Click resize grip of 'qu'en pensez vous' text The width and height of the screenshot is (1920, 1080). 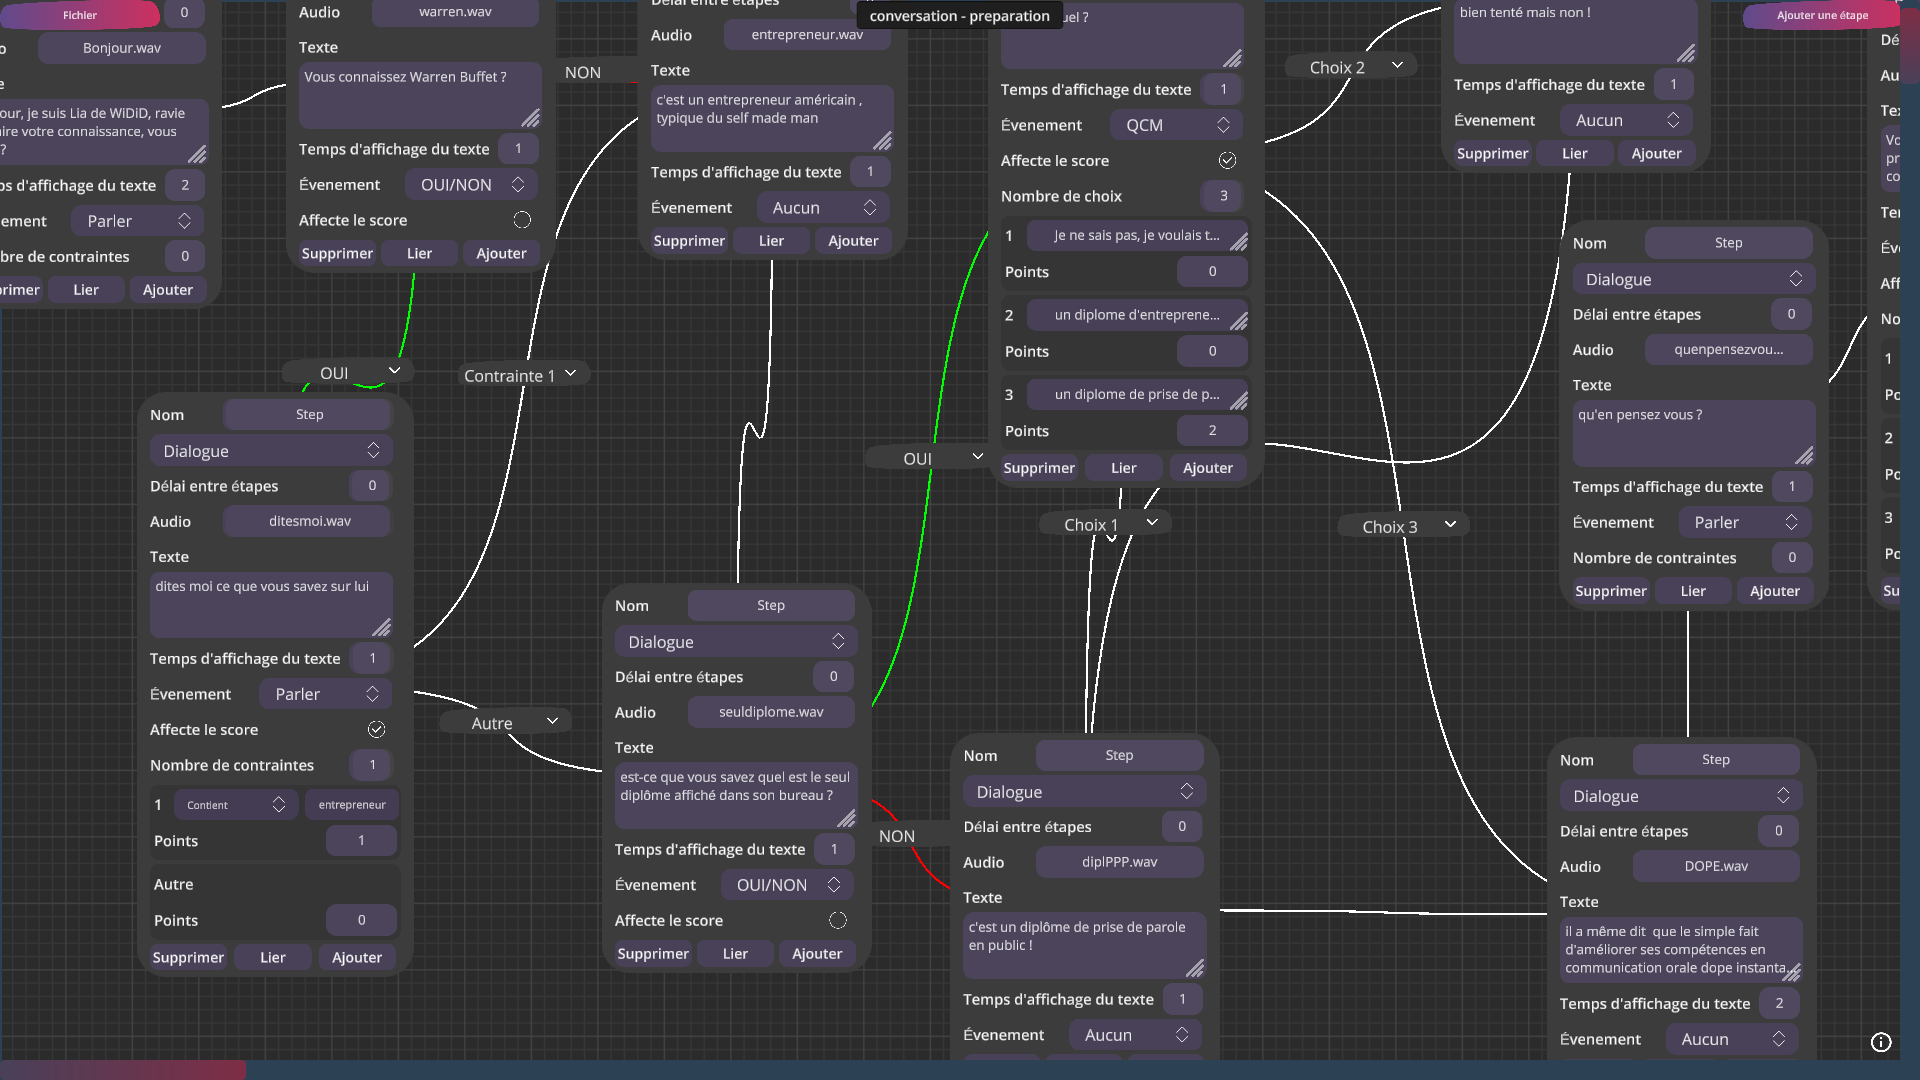coord(1803,456)
